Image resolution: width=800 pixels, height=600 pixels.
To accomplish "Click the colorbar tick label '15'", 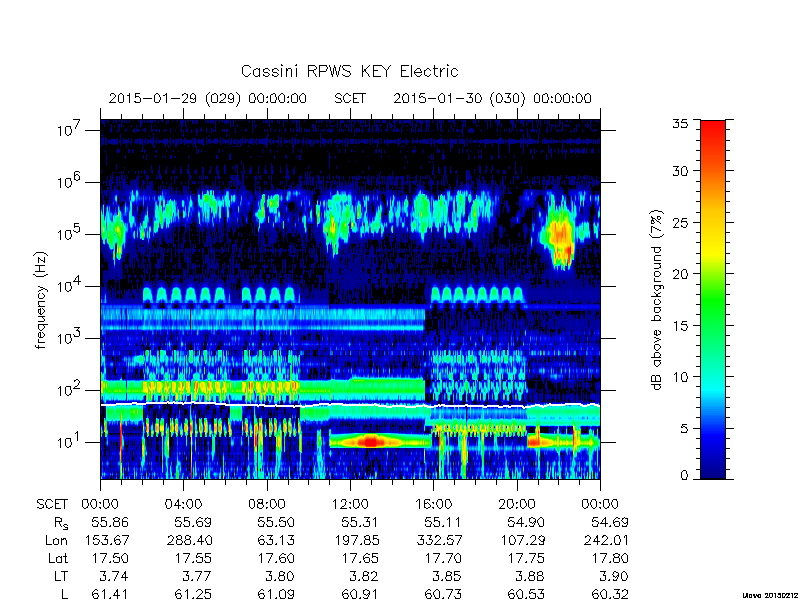I will tap(681, 326).
